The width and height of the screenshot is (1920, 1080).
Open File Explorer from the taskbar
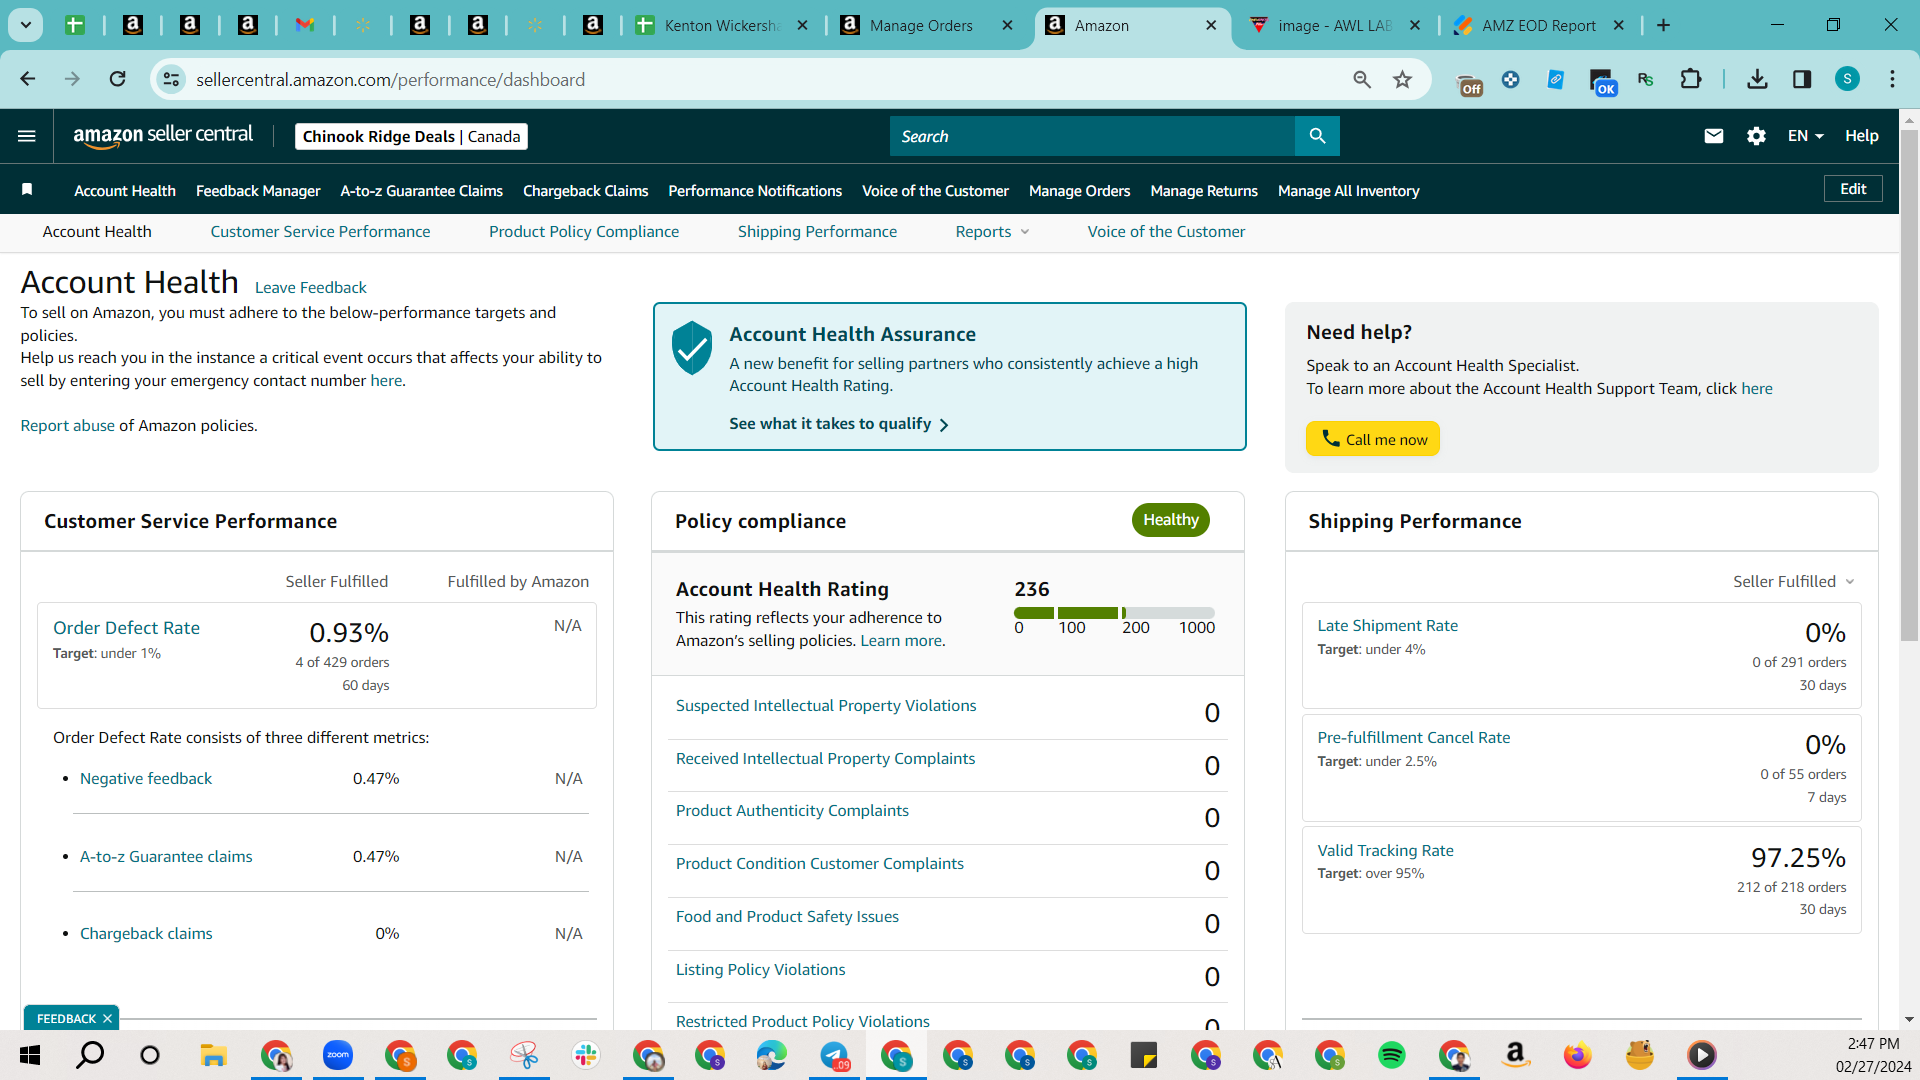213,1055
